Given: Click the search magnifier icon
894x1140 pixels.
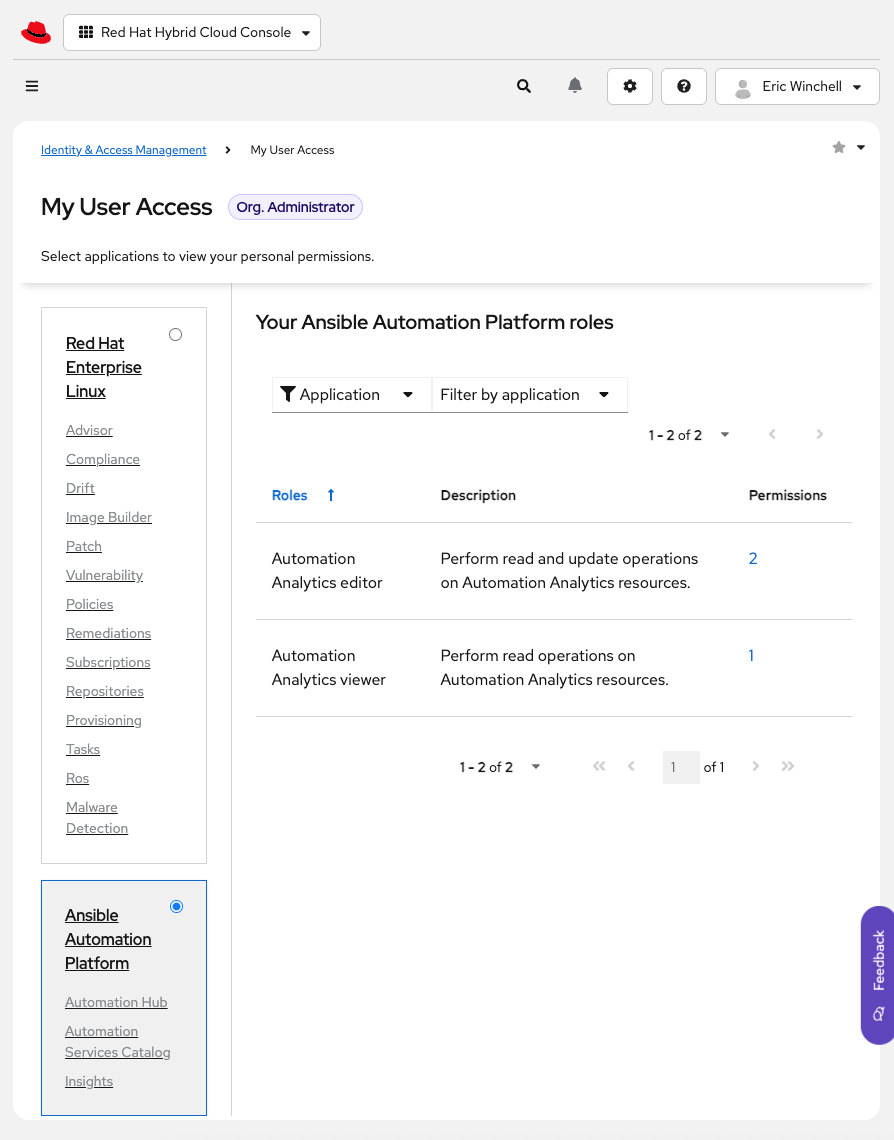Looking at the screenshot, I should (524, 87).
